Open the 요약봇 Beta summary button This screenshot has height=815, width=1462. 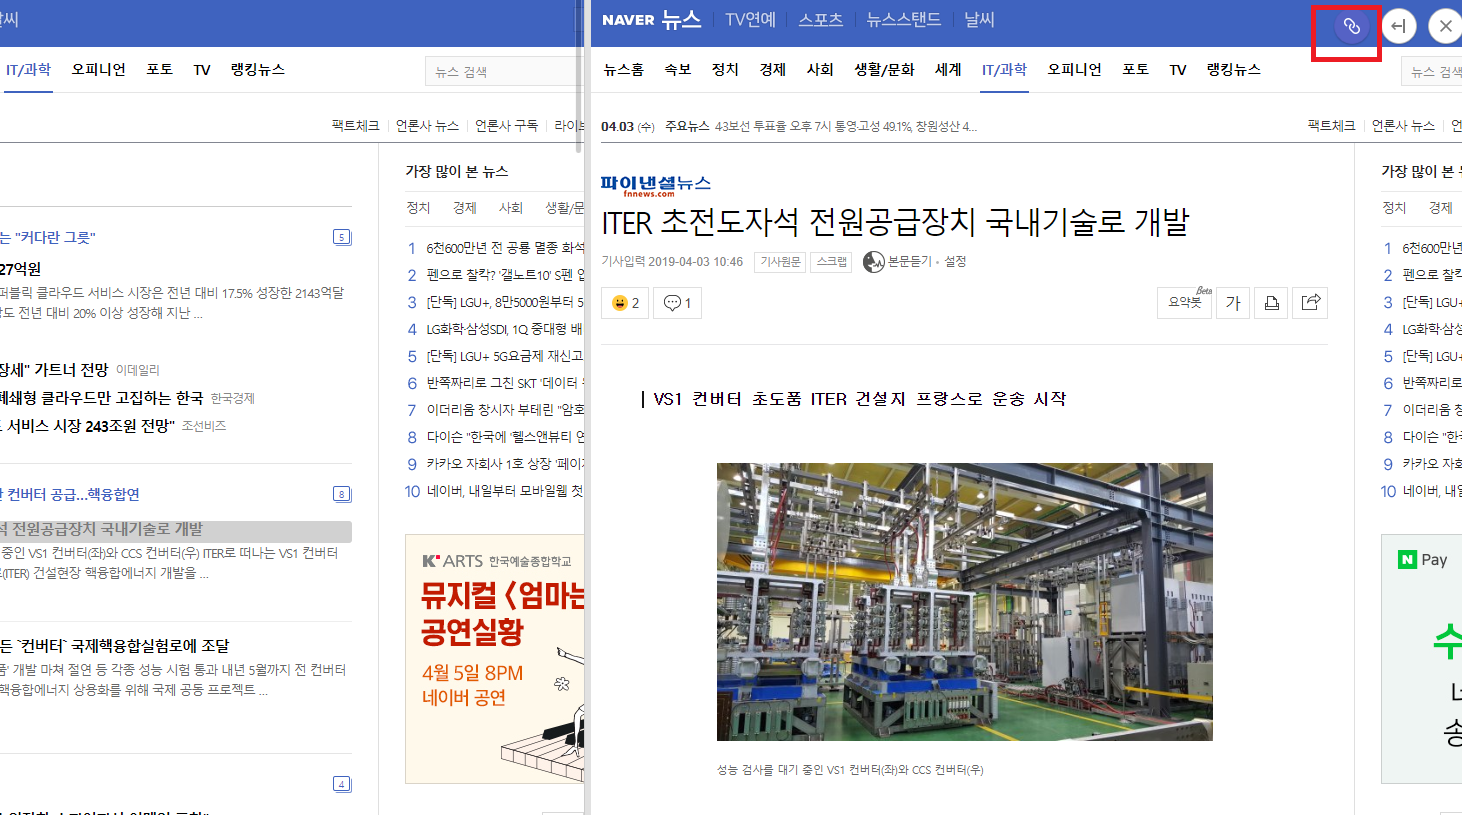tap(1185, 303)
